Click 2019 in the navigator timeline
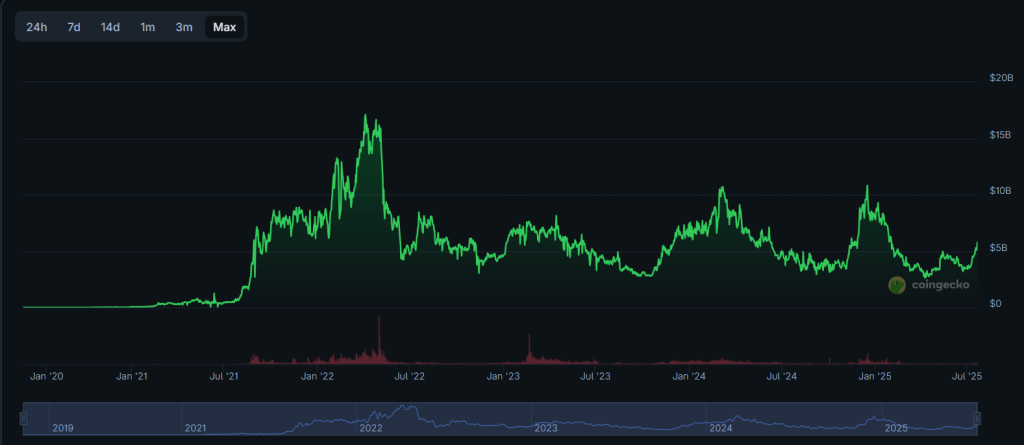This screenshot has width=1024, height=445. (x=63, y=428)
